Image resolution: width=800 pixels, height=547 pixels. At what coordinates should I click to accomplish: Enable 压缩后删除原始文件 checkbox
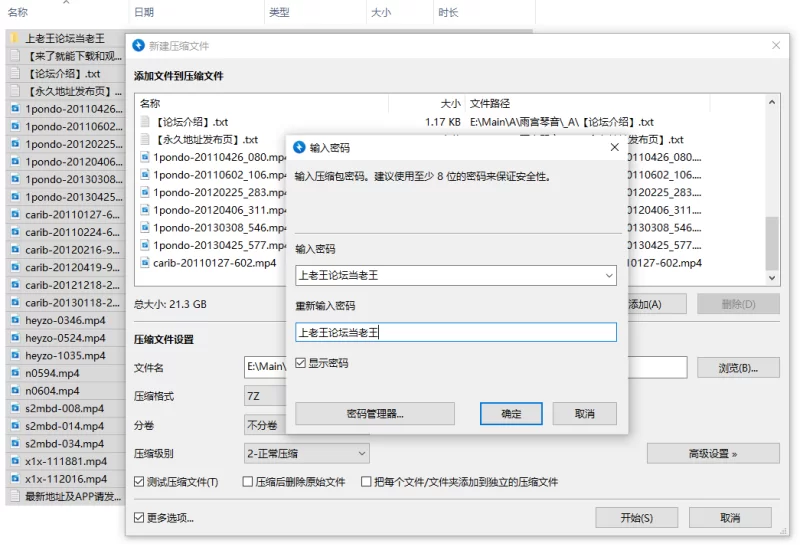coord(247,482)
